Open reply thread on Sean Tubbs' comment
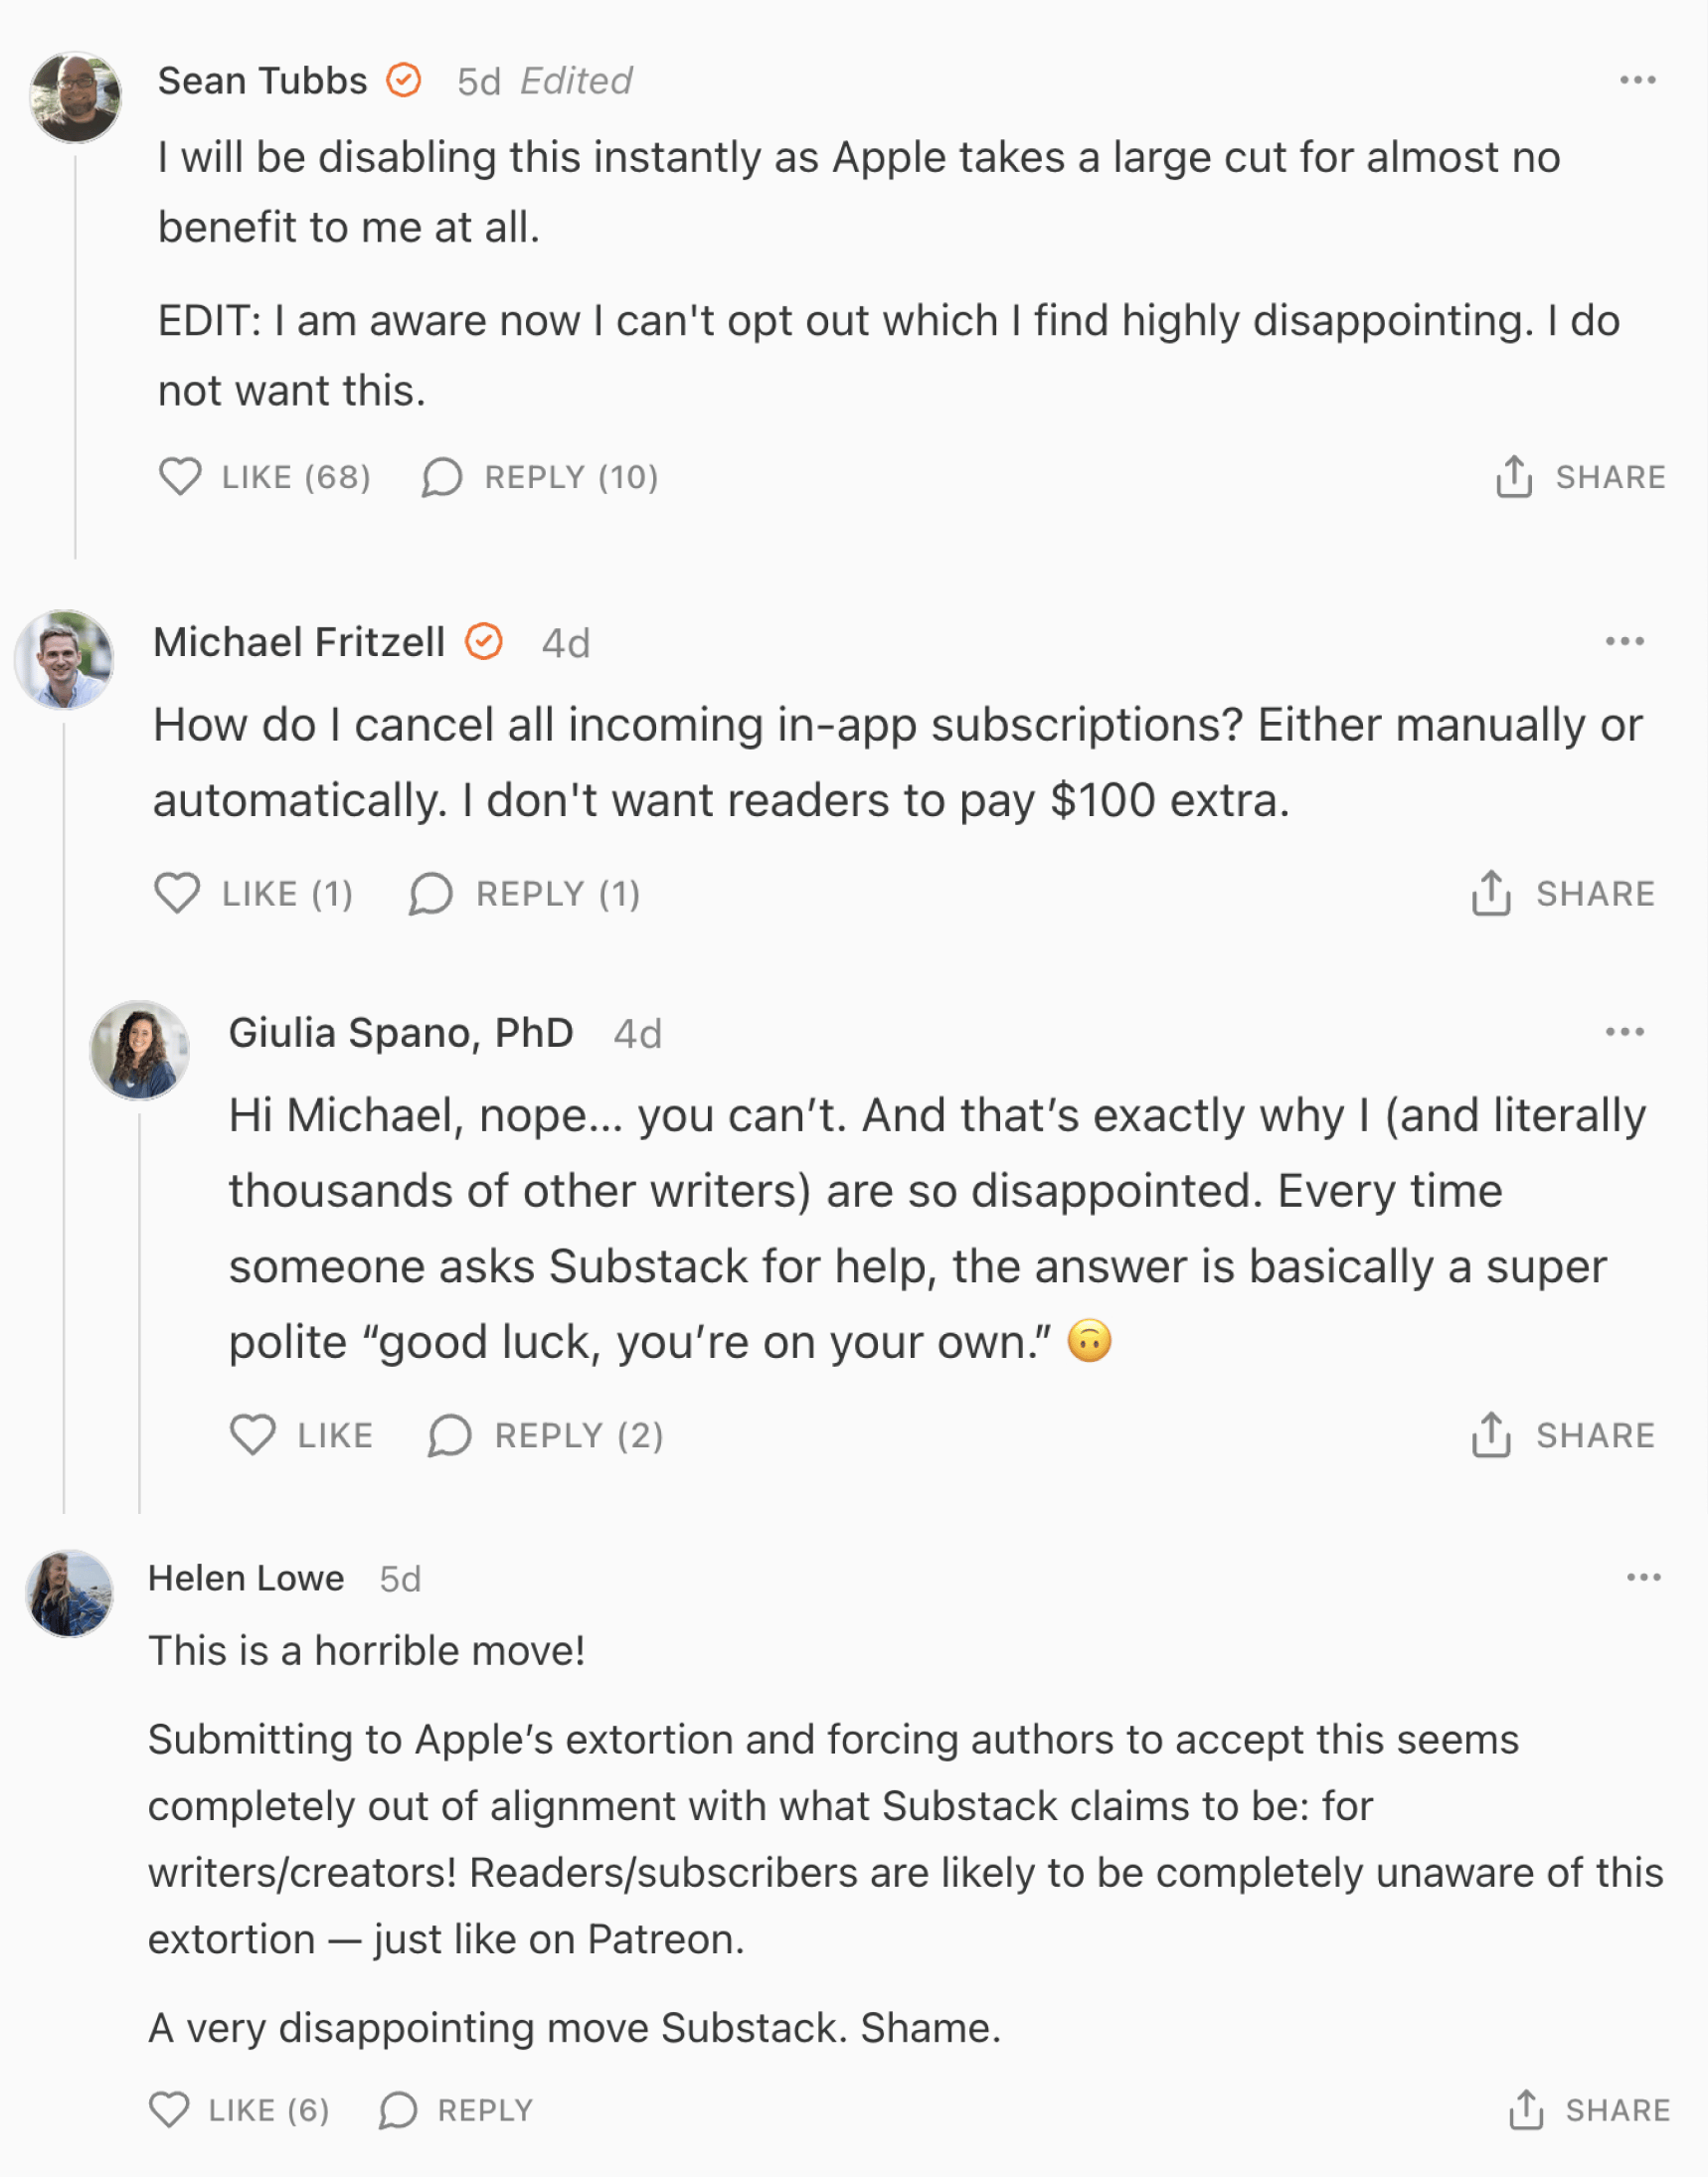Screen dimensions: 1708x2177 [x=540, y=477]
